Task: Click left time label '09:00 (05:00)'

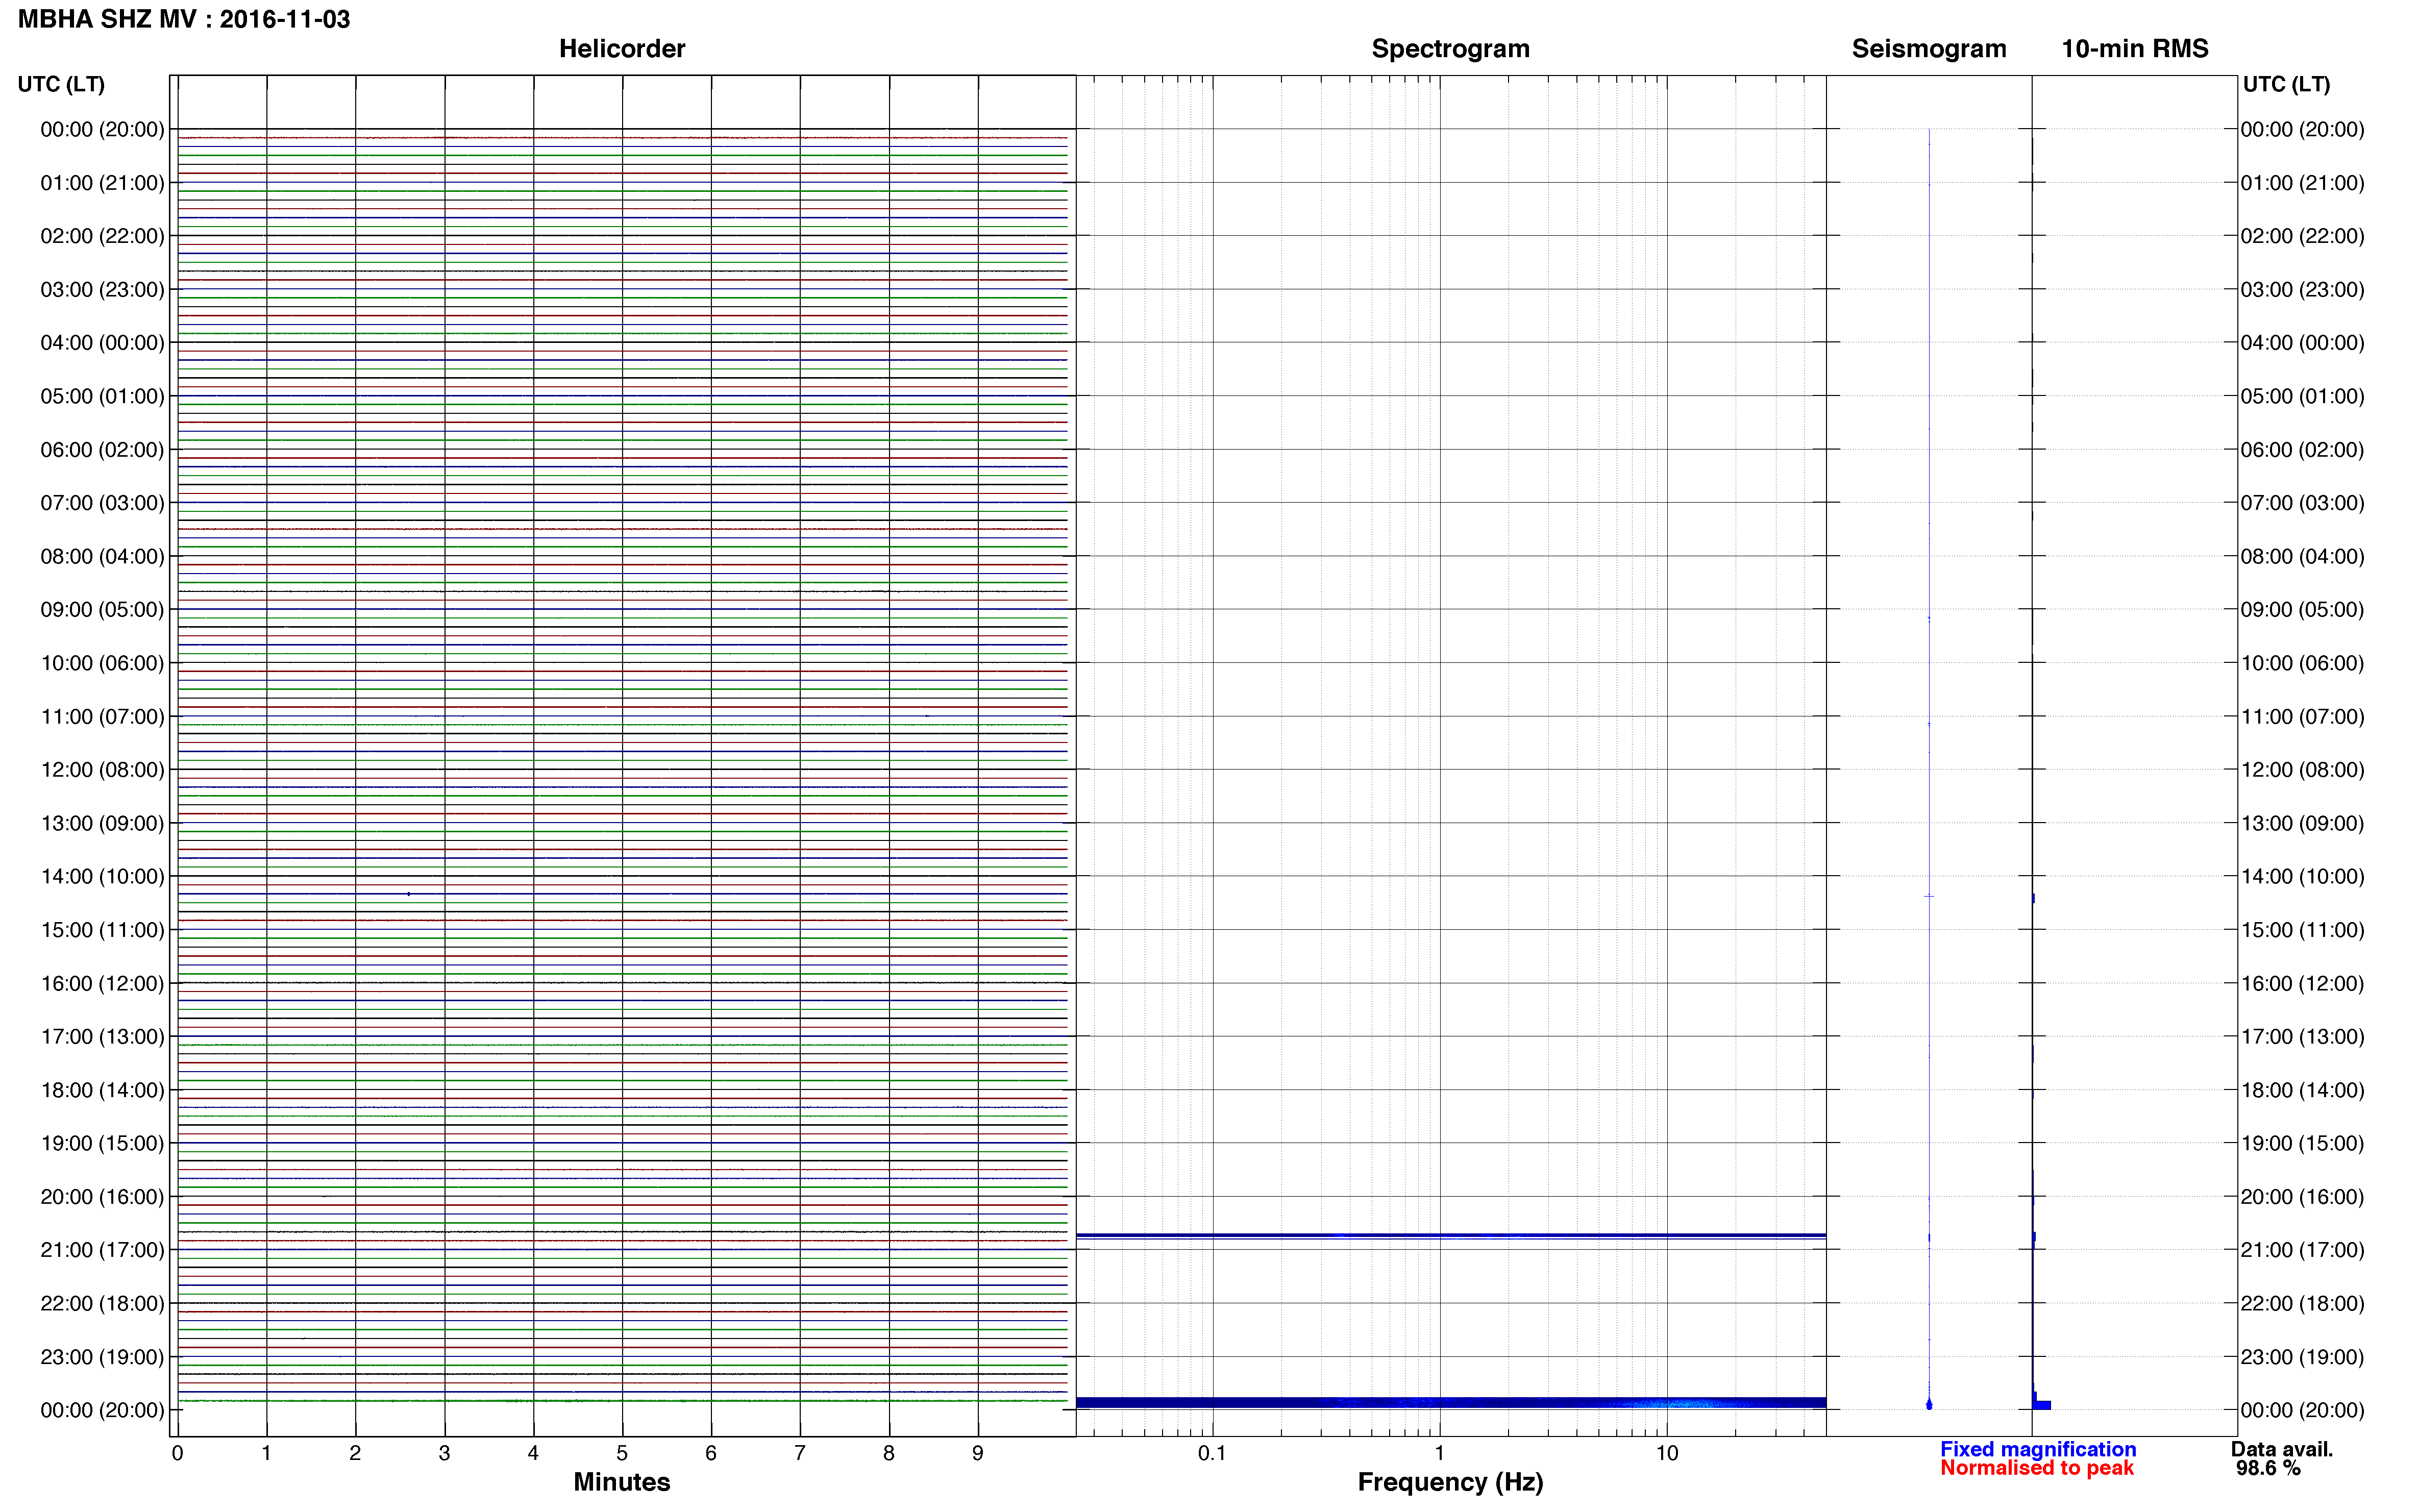Action: (102, 610)
